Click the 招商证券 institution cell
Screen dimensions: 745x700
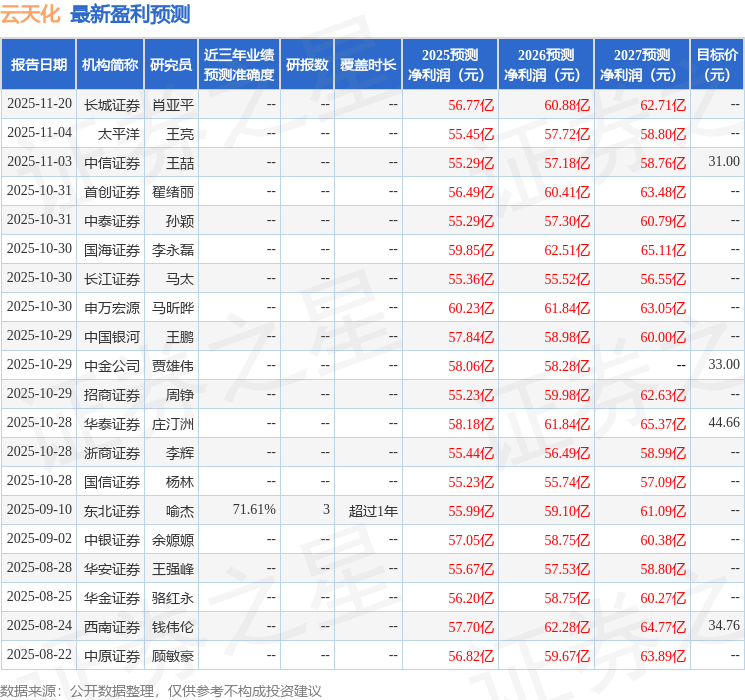(x=112, y=394)
